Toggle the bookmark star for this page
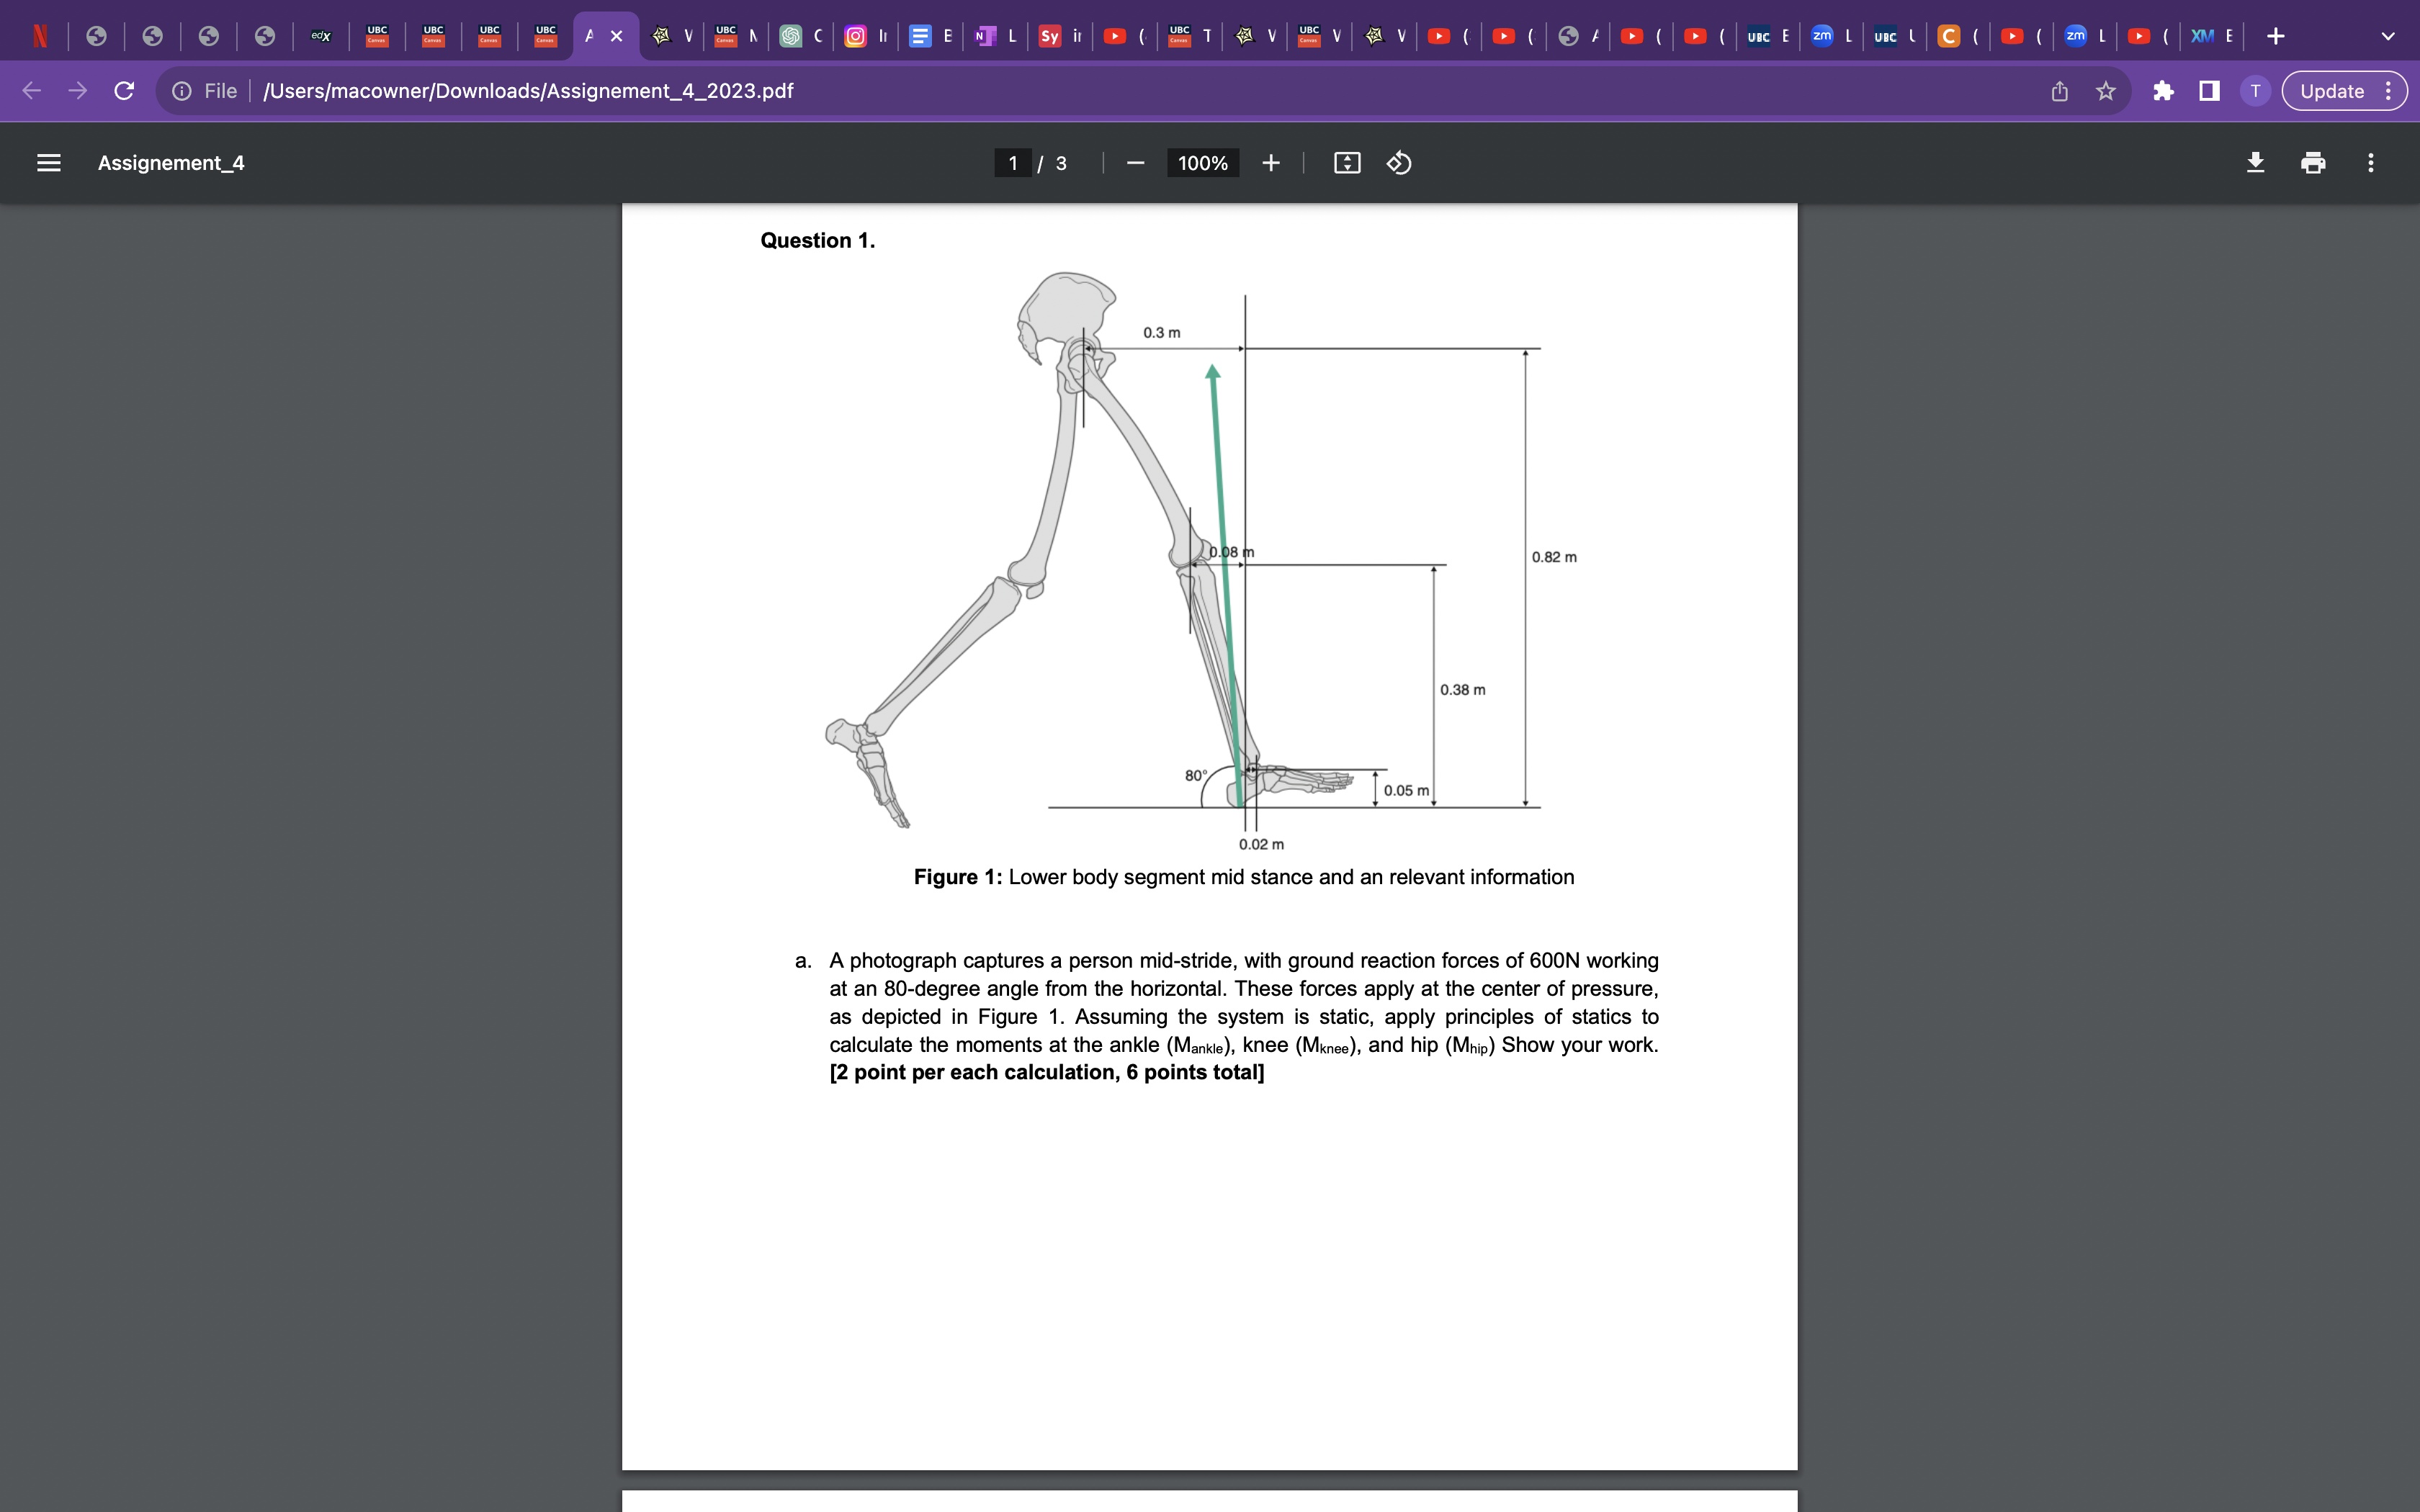Viewport: 2420px width, 1512px height. pyautogui.click(x=2106, y=90)
